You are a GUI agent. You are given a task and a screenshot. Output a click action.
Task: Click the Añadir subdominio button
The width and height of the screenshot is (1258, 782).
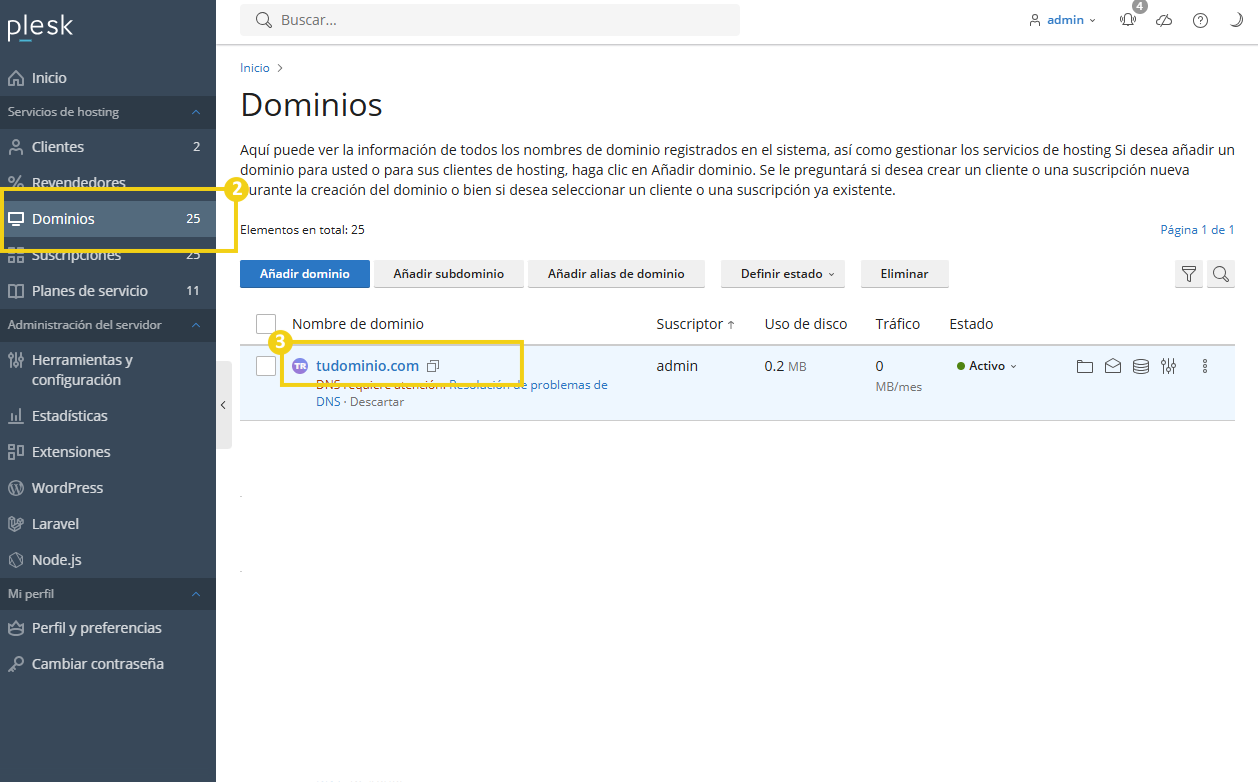coord(449,274)
